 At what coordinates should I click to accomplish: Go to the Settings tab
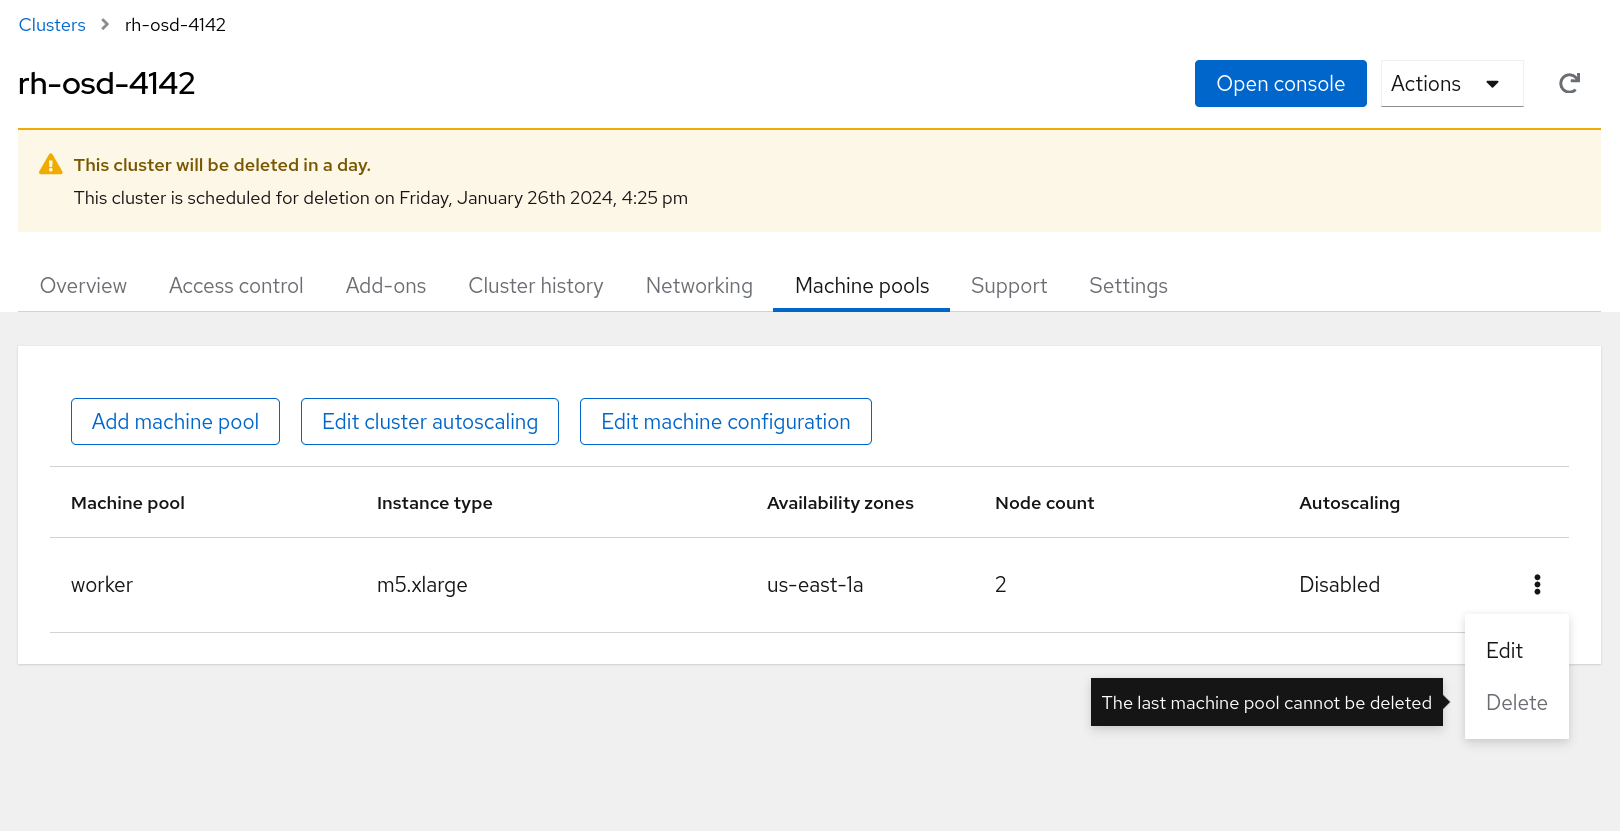(x=1128, y=286)
